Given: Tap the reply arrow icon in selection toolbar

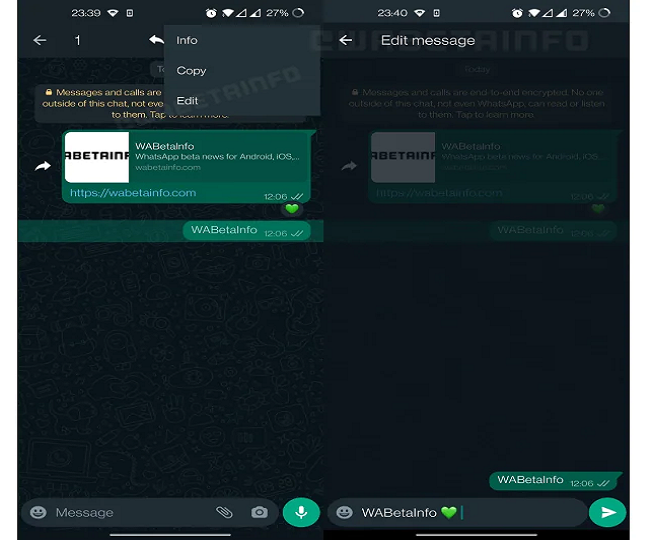Looking at the screenshot, I should point(156,40).
